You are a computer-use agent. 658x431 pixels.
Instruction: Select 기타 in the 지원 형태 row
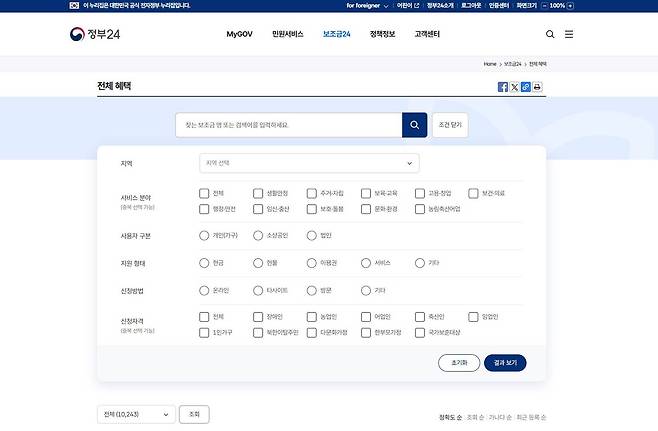[420, 263]
